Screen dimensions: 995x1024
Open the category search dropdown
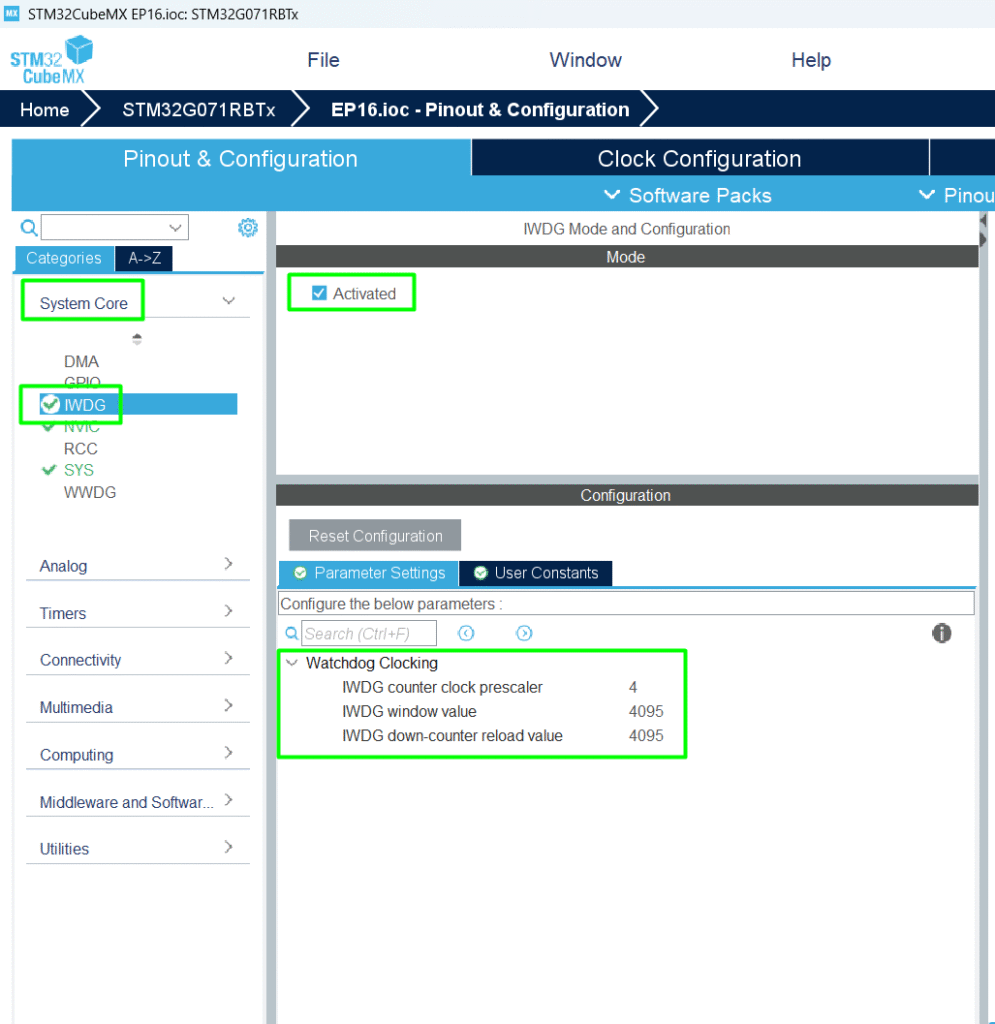[176, 228]
